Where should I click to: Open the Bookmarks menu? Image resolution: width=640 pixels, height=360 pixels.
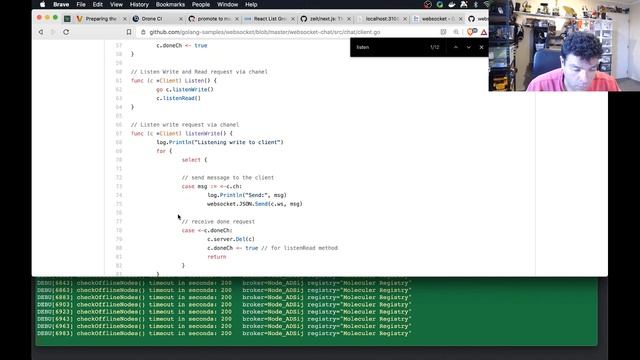[170, 4]
